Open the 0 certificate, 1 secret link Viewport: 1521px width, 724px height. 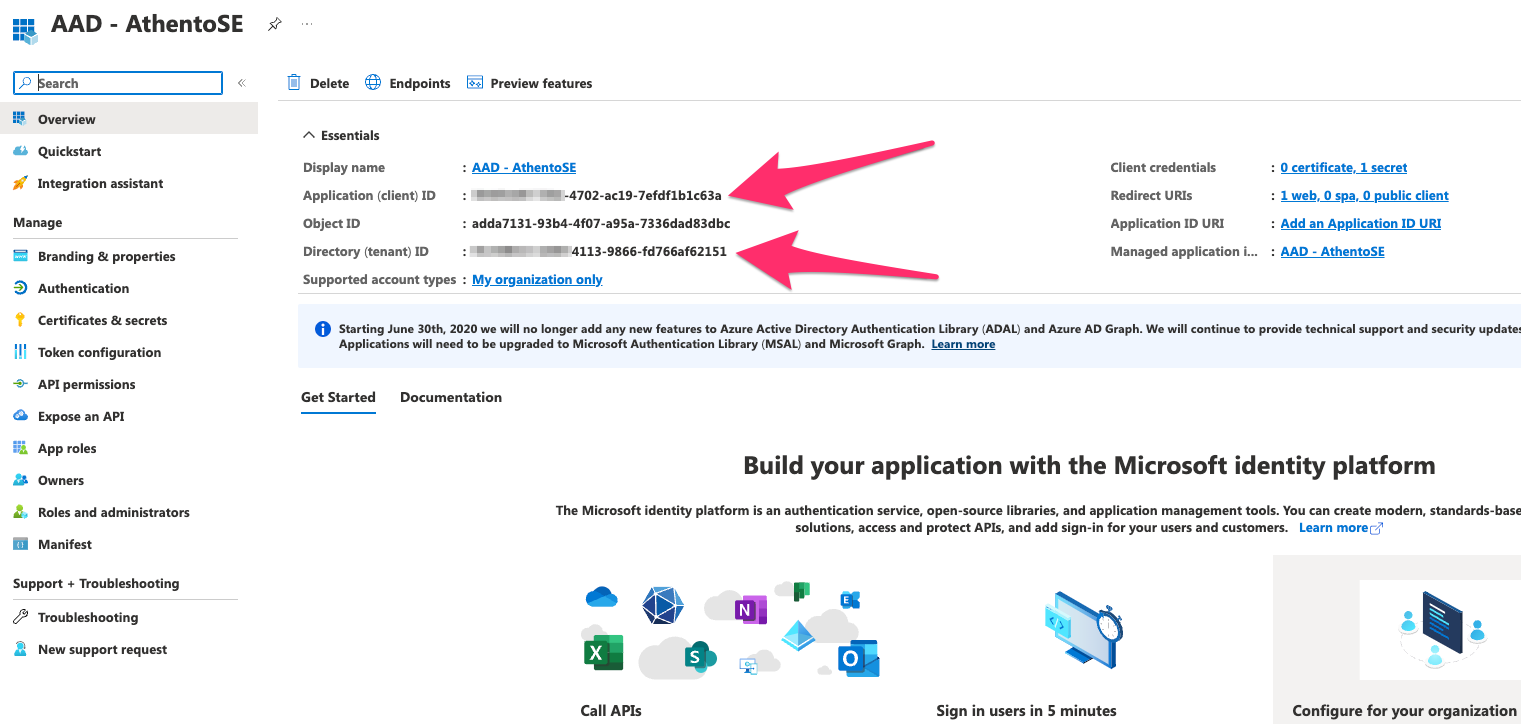click(1343, 167)
